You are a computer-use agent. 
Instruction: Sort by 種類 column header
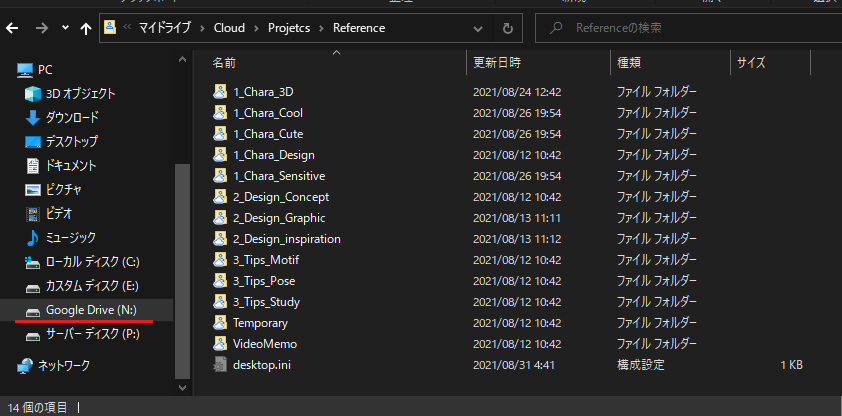coord(629,63)
